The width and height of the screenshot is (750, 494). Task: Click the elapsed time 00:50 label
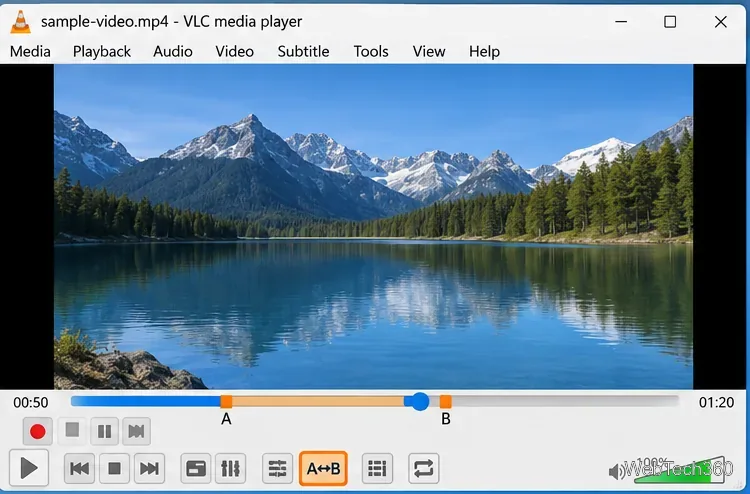pos(31,403)
